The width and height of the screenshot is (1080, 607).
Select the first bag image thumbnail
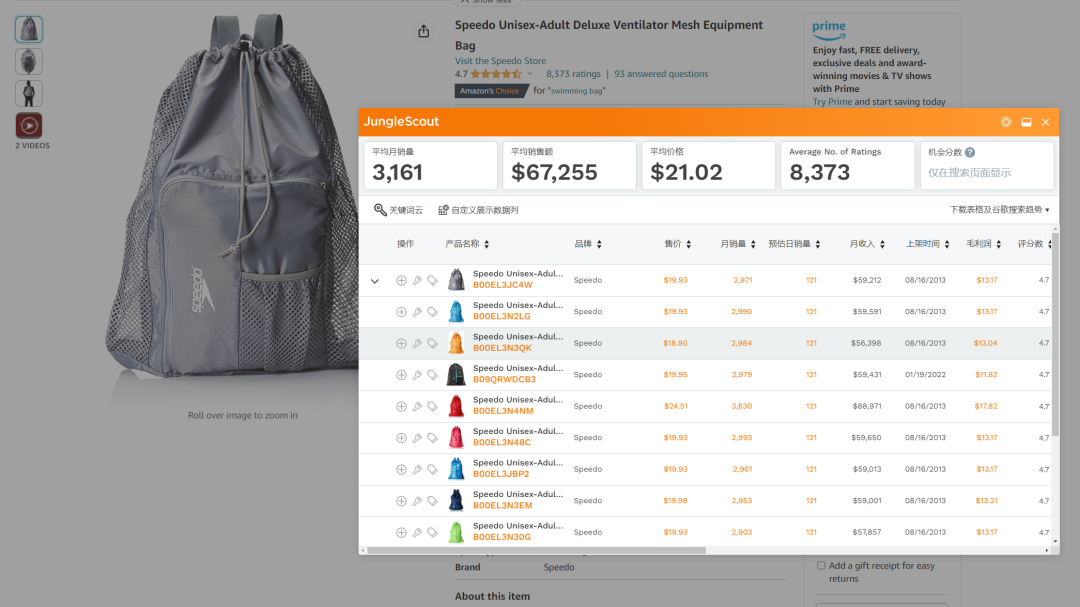(x=29, y=30)
